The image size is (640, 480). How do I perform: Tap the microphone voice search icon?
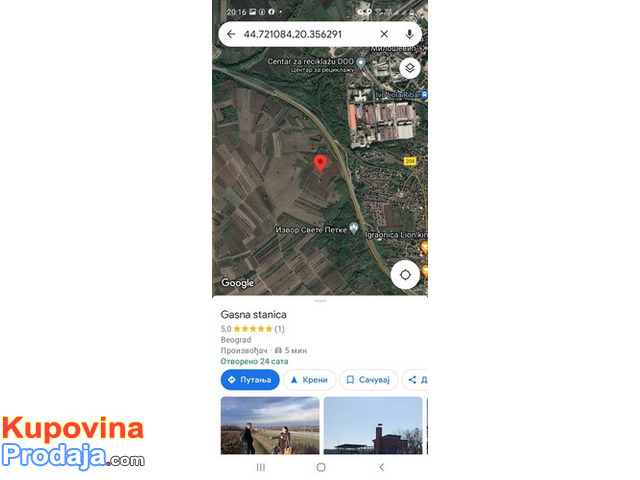[x=409, y=34]
